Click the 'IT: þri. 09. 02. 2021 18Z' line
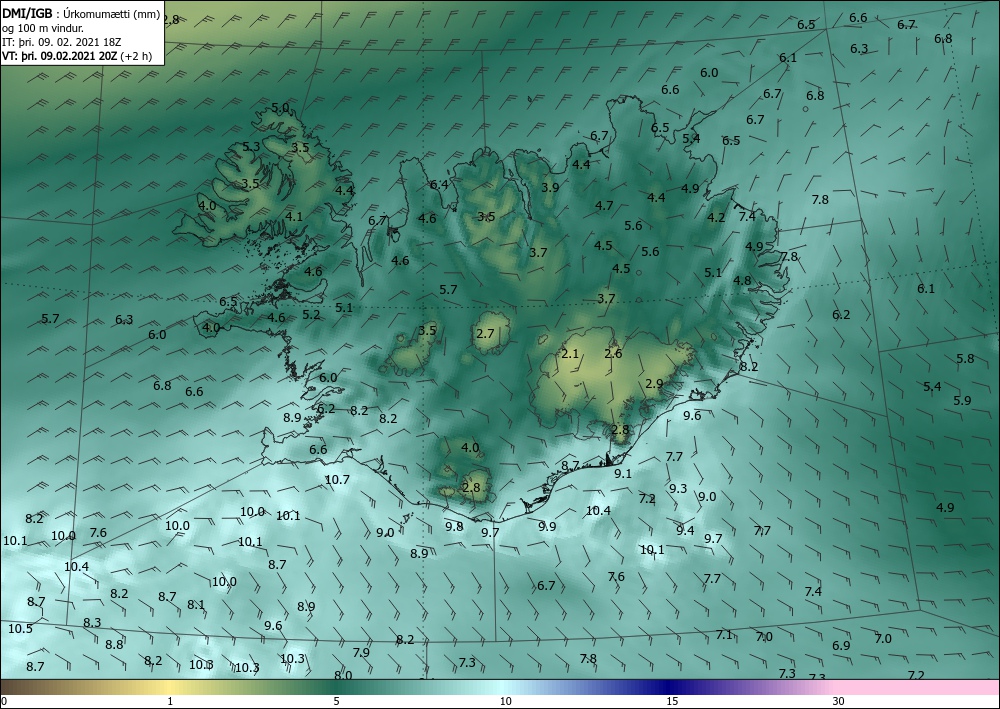Viewport: 1000px width, 709px height. [x=61, y=42]
